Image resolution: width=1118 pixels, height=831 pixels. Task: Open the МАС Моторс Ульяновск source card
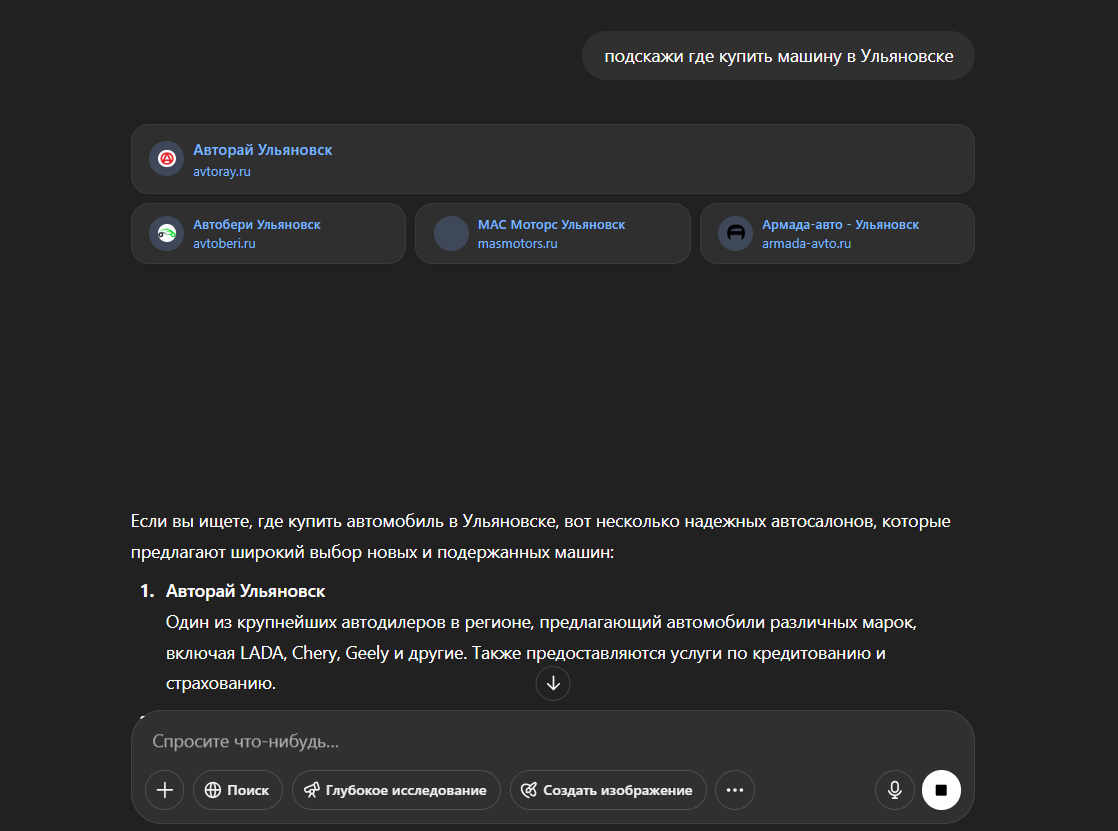[553, 233]
